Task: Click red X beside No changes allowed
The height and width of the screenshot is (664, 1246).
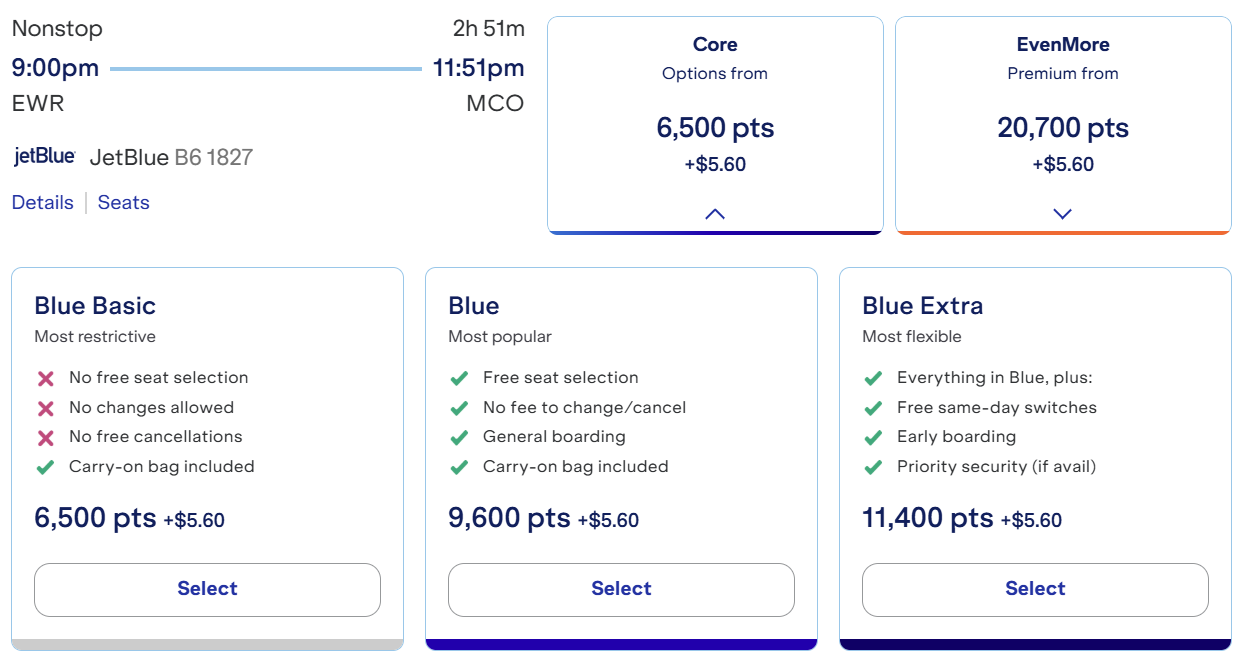Action: [x=45, y=408]
